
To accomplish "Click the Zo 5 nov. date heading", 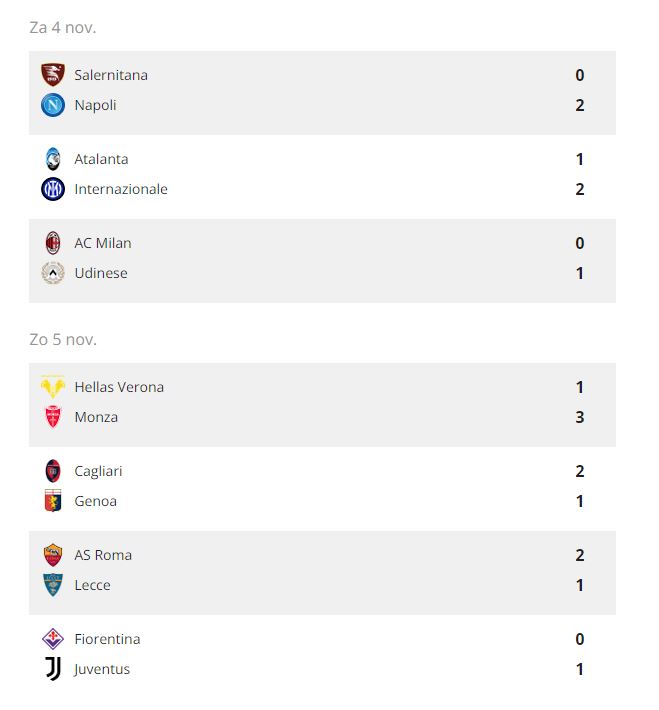I will [63, 340].
